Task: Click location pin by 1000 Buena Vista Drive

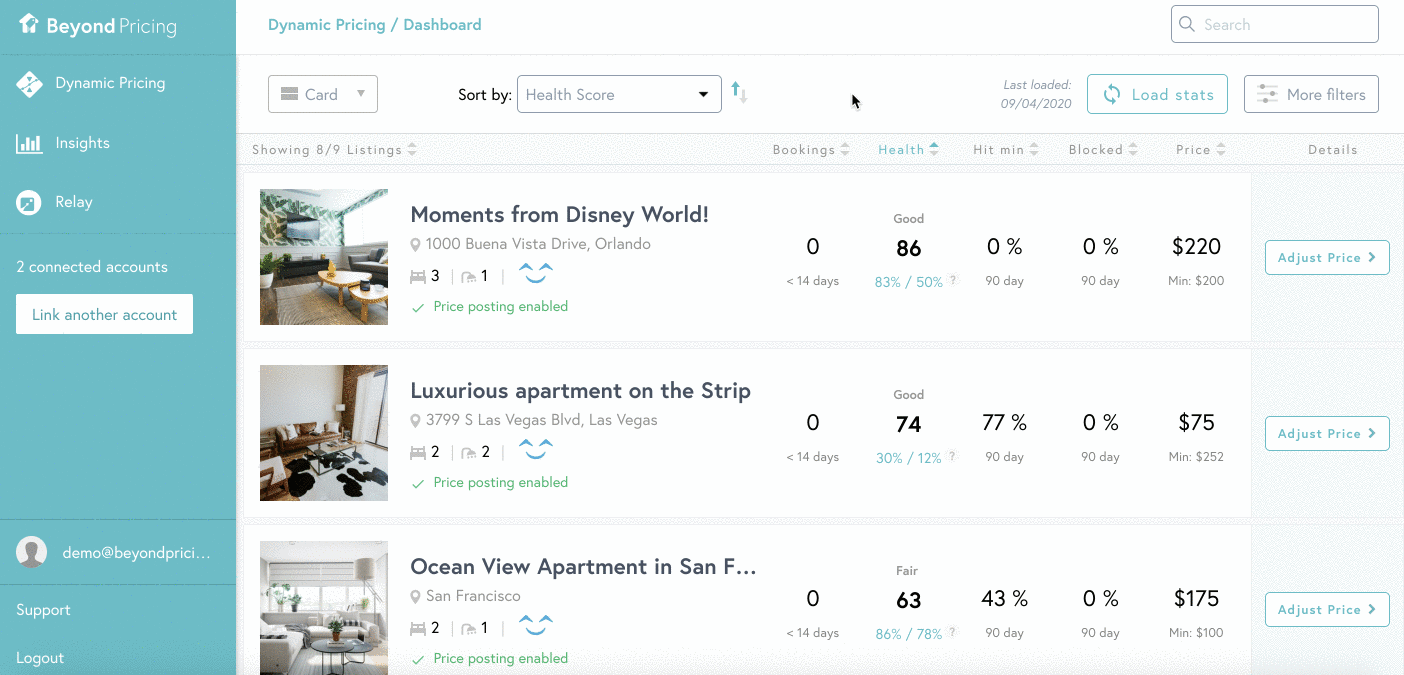Action: (416, 245)
